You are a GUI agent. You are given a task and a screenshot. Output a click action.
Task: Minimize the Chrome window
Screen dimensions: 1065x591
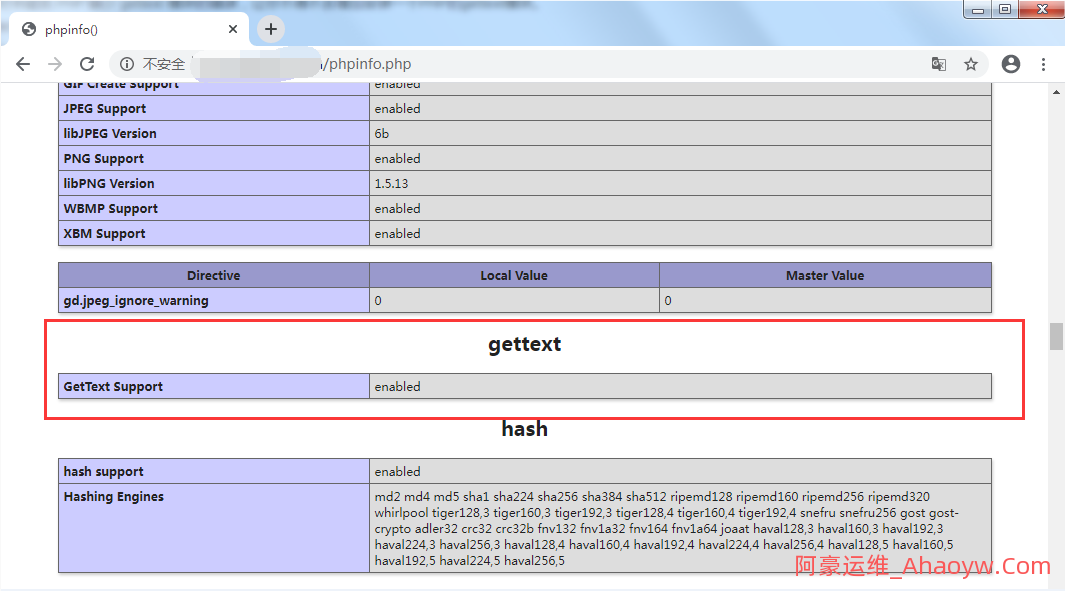click(977, 10)
